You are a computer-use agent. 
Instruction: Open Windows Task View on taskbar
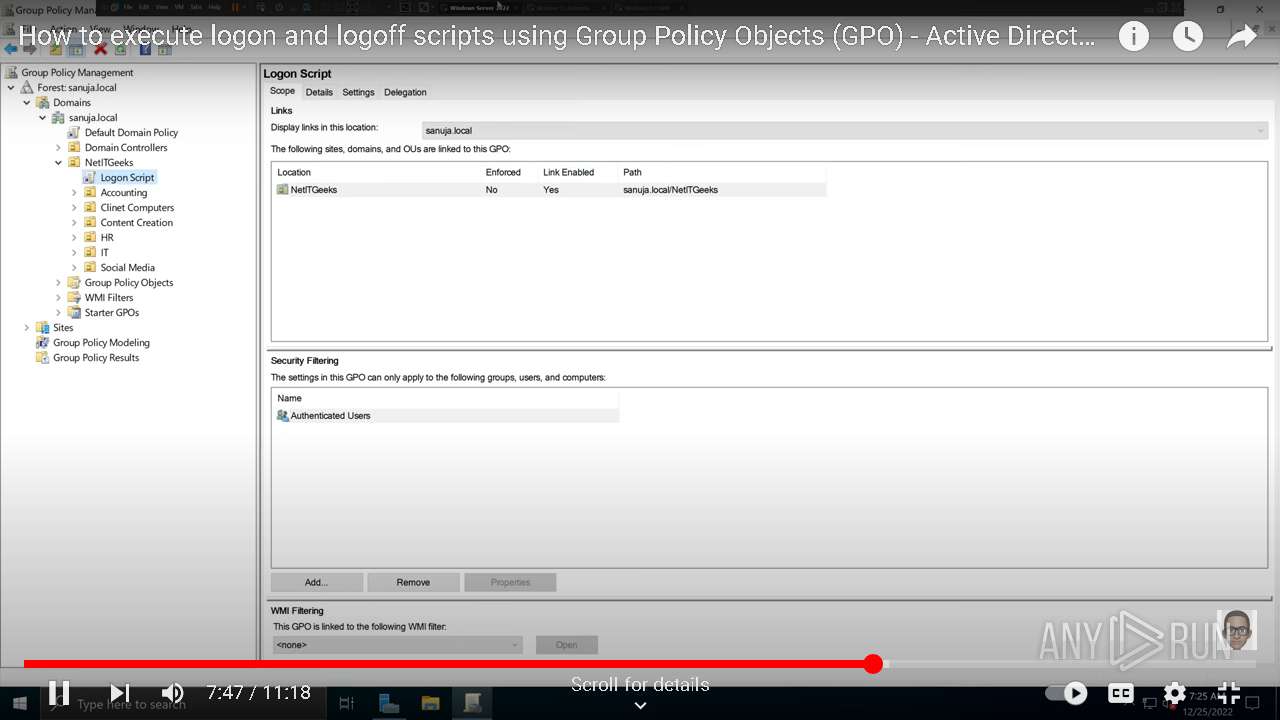(347, 703)
